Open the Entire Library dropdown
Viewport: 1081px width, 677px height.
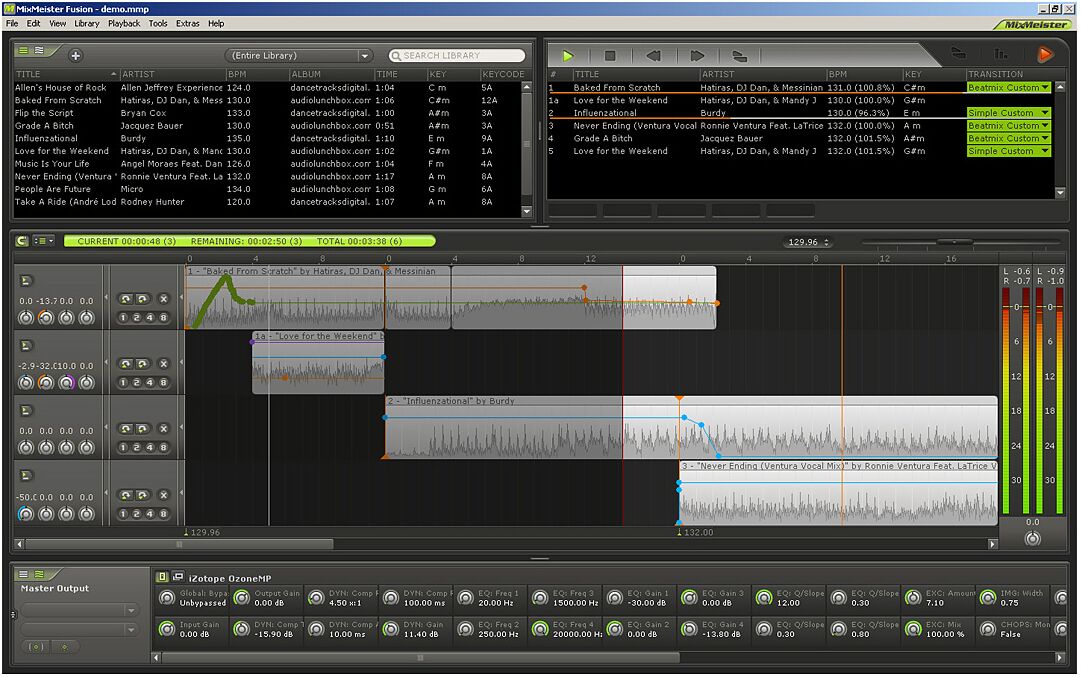pos(299,55)
